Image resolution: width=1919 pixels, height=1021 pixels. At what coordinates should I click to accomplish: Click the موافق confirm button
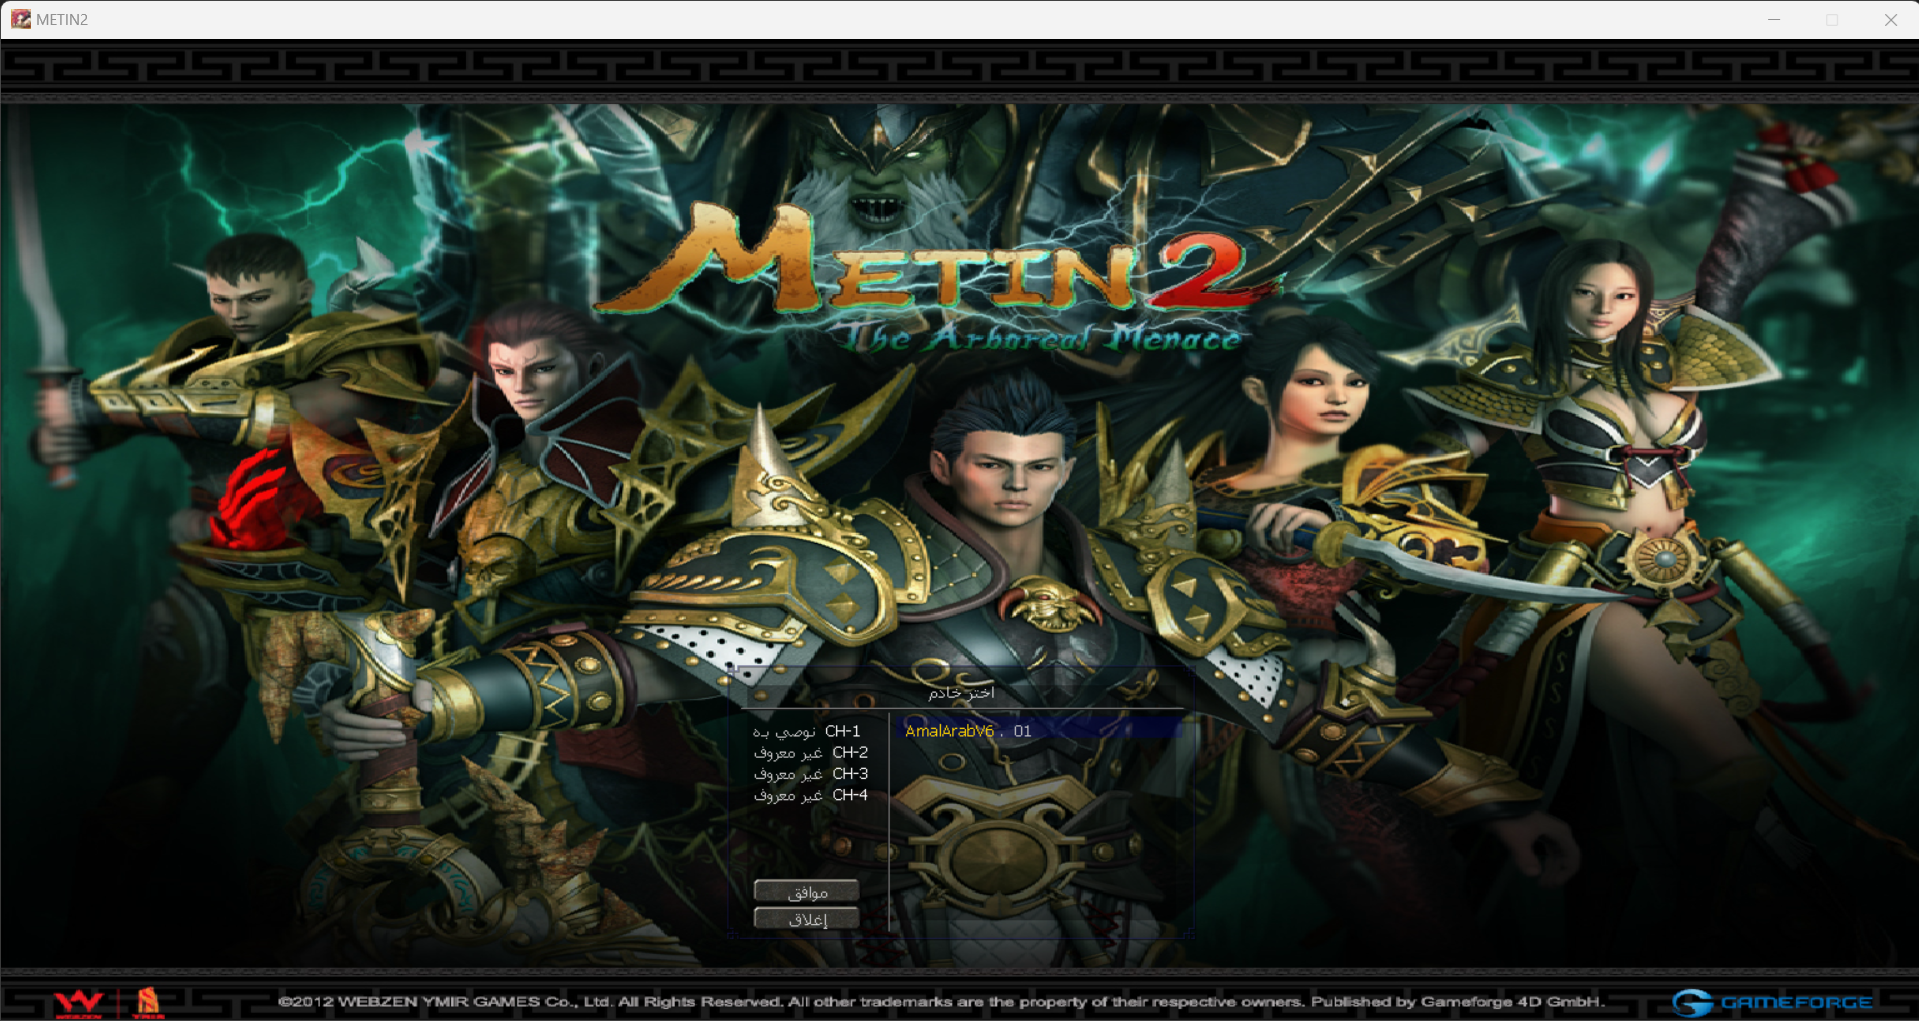click(x=807, y=891)
